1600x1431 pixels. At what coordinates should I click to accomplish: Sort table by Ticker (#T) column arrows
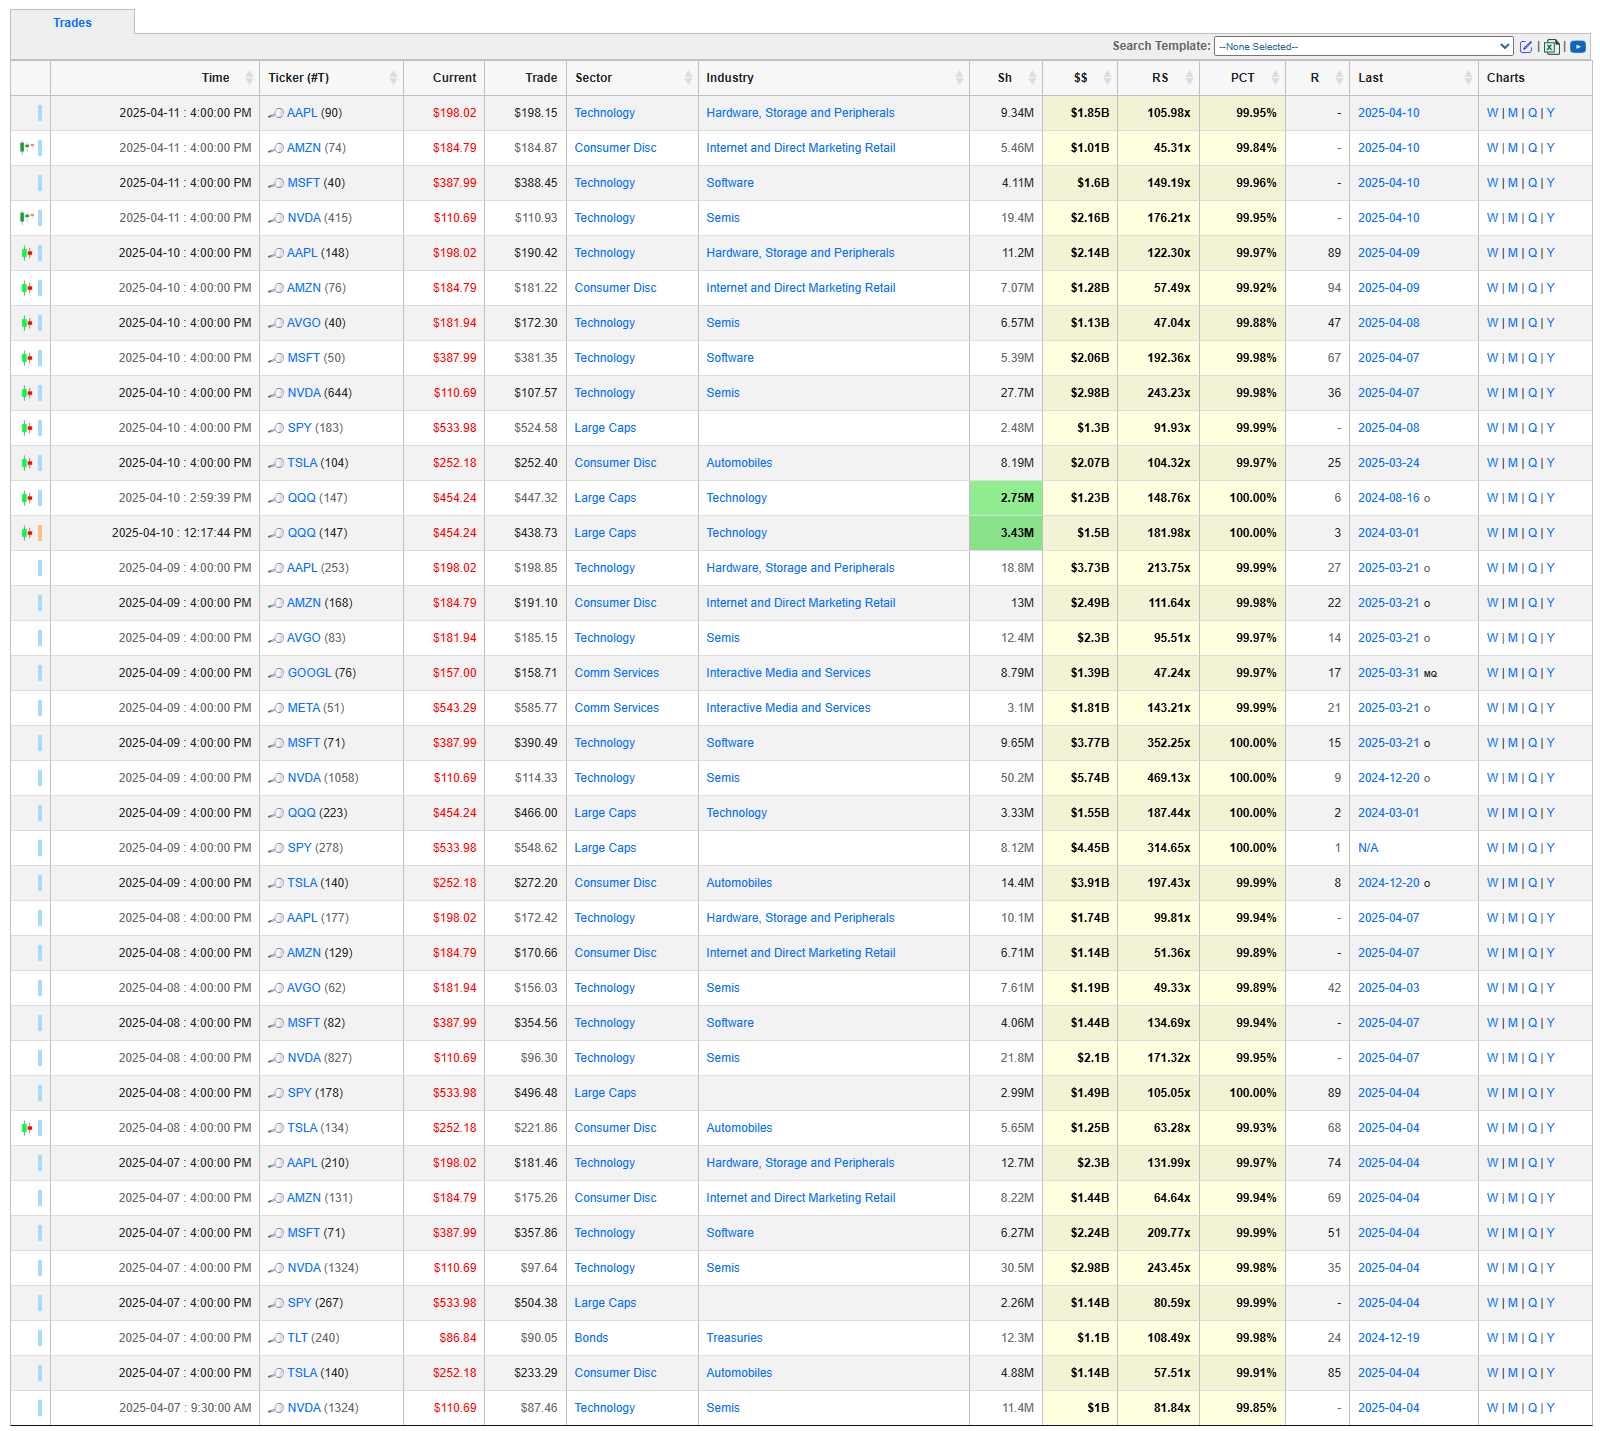[393, 78]
